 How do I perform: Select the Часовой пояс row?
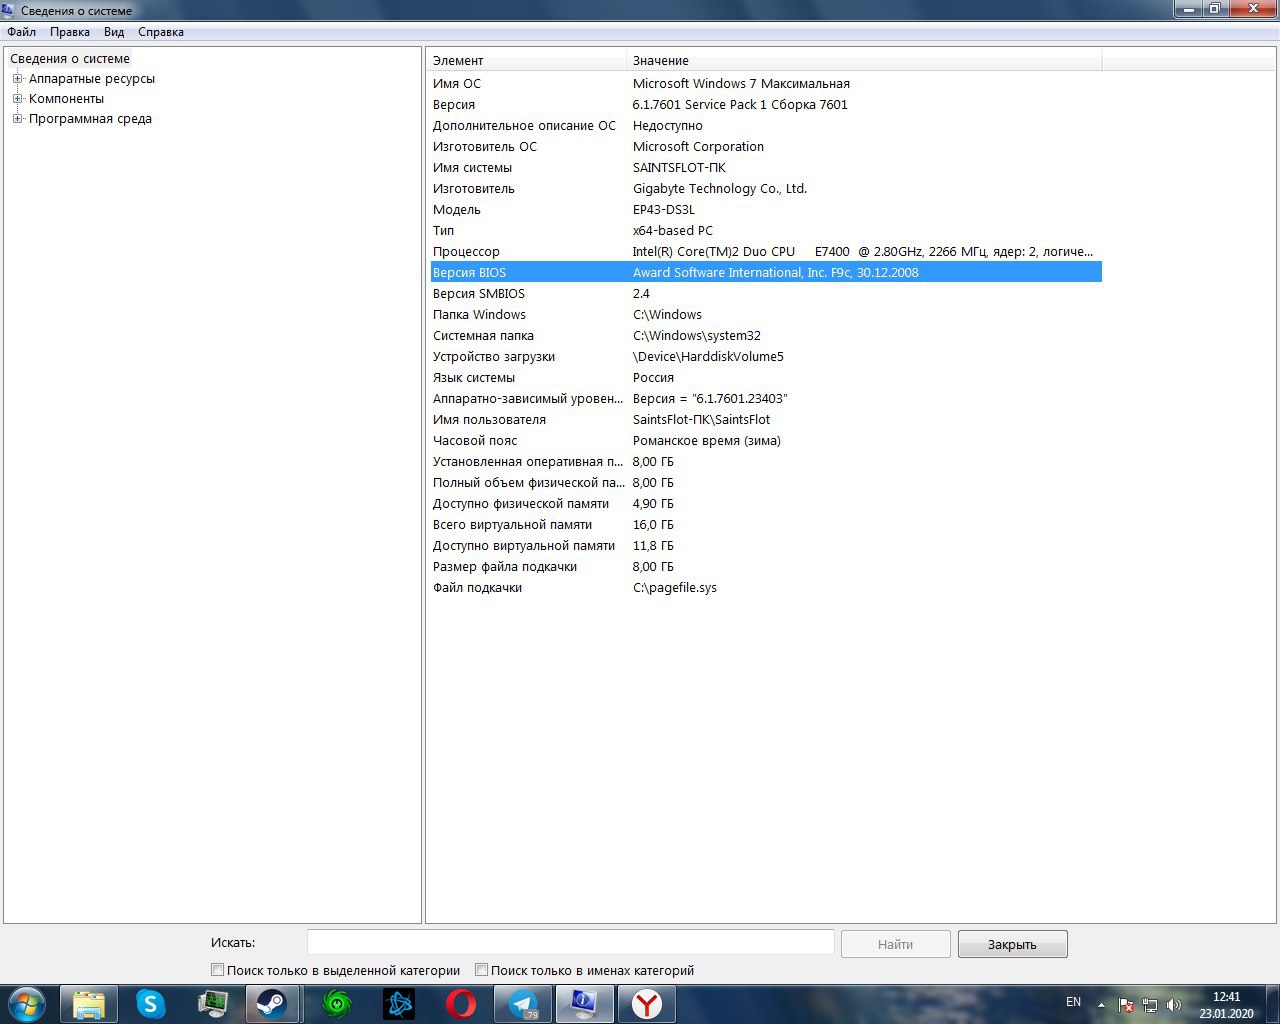point(766,441)
